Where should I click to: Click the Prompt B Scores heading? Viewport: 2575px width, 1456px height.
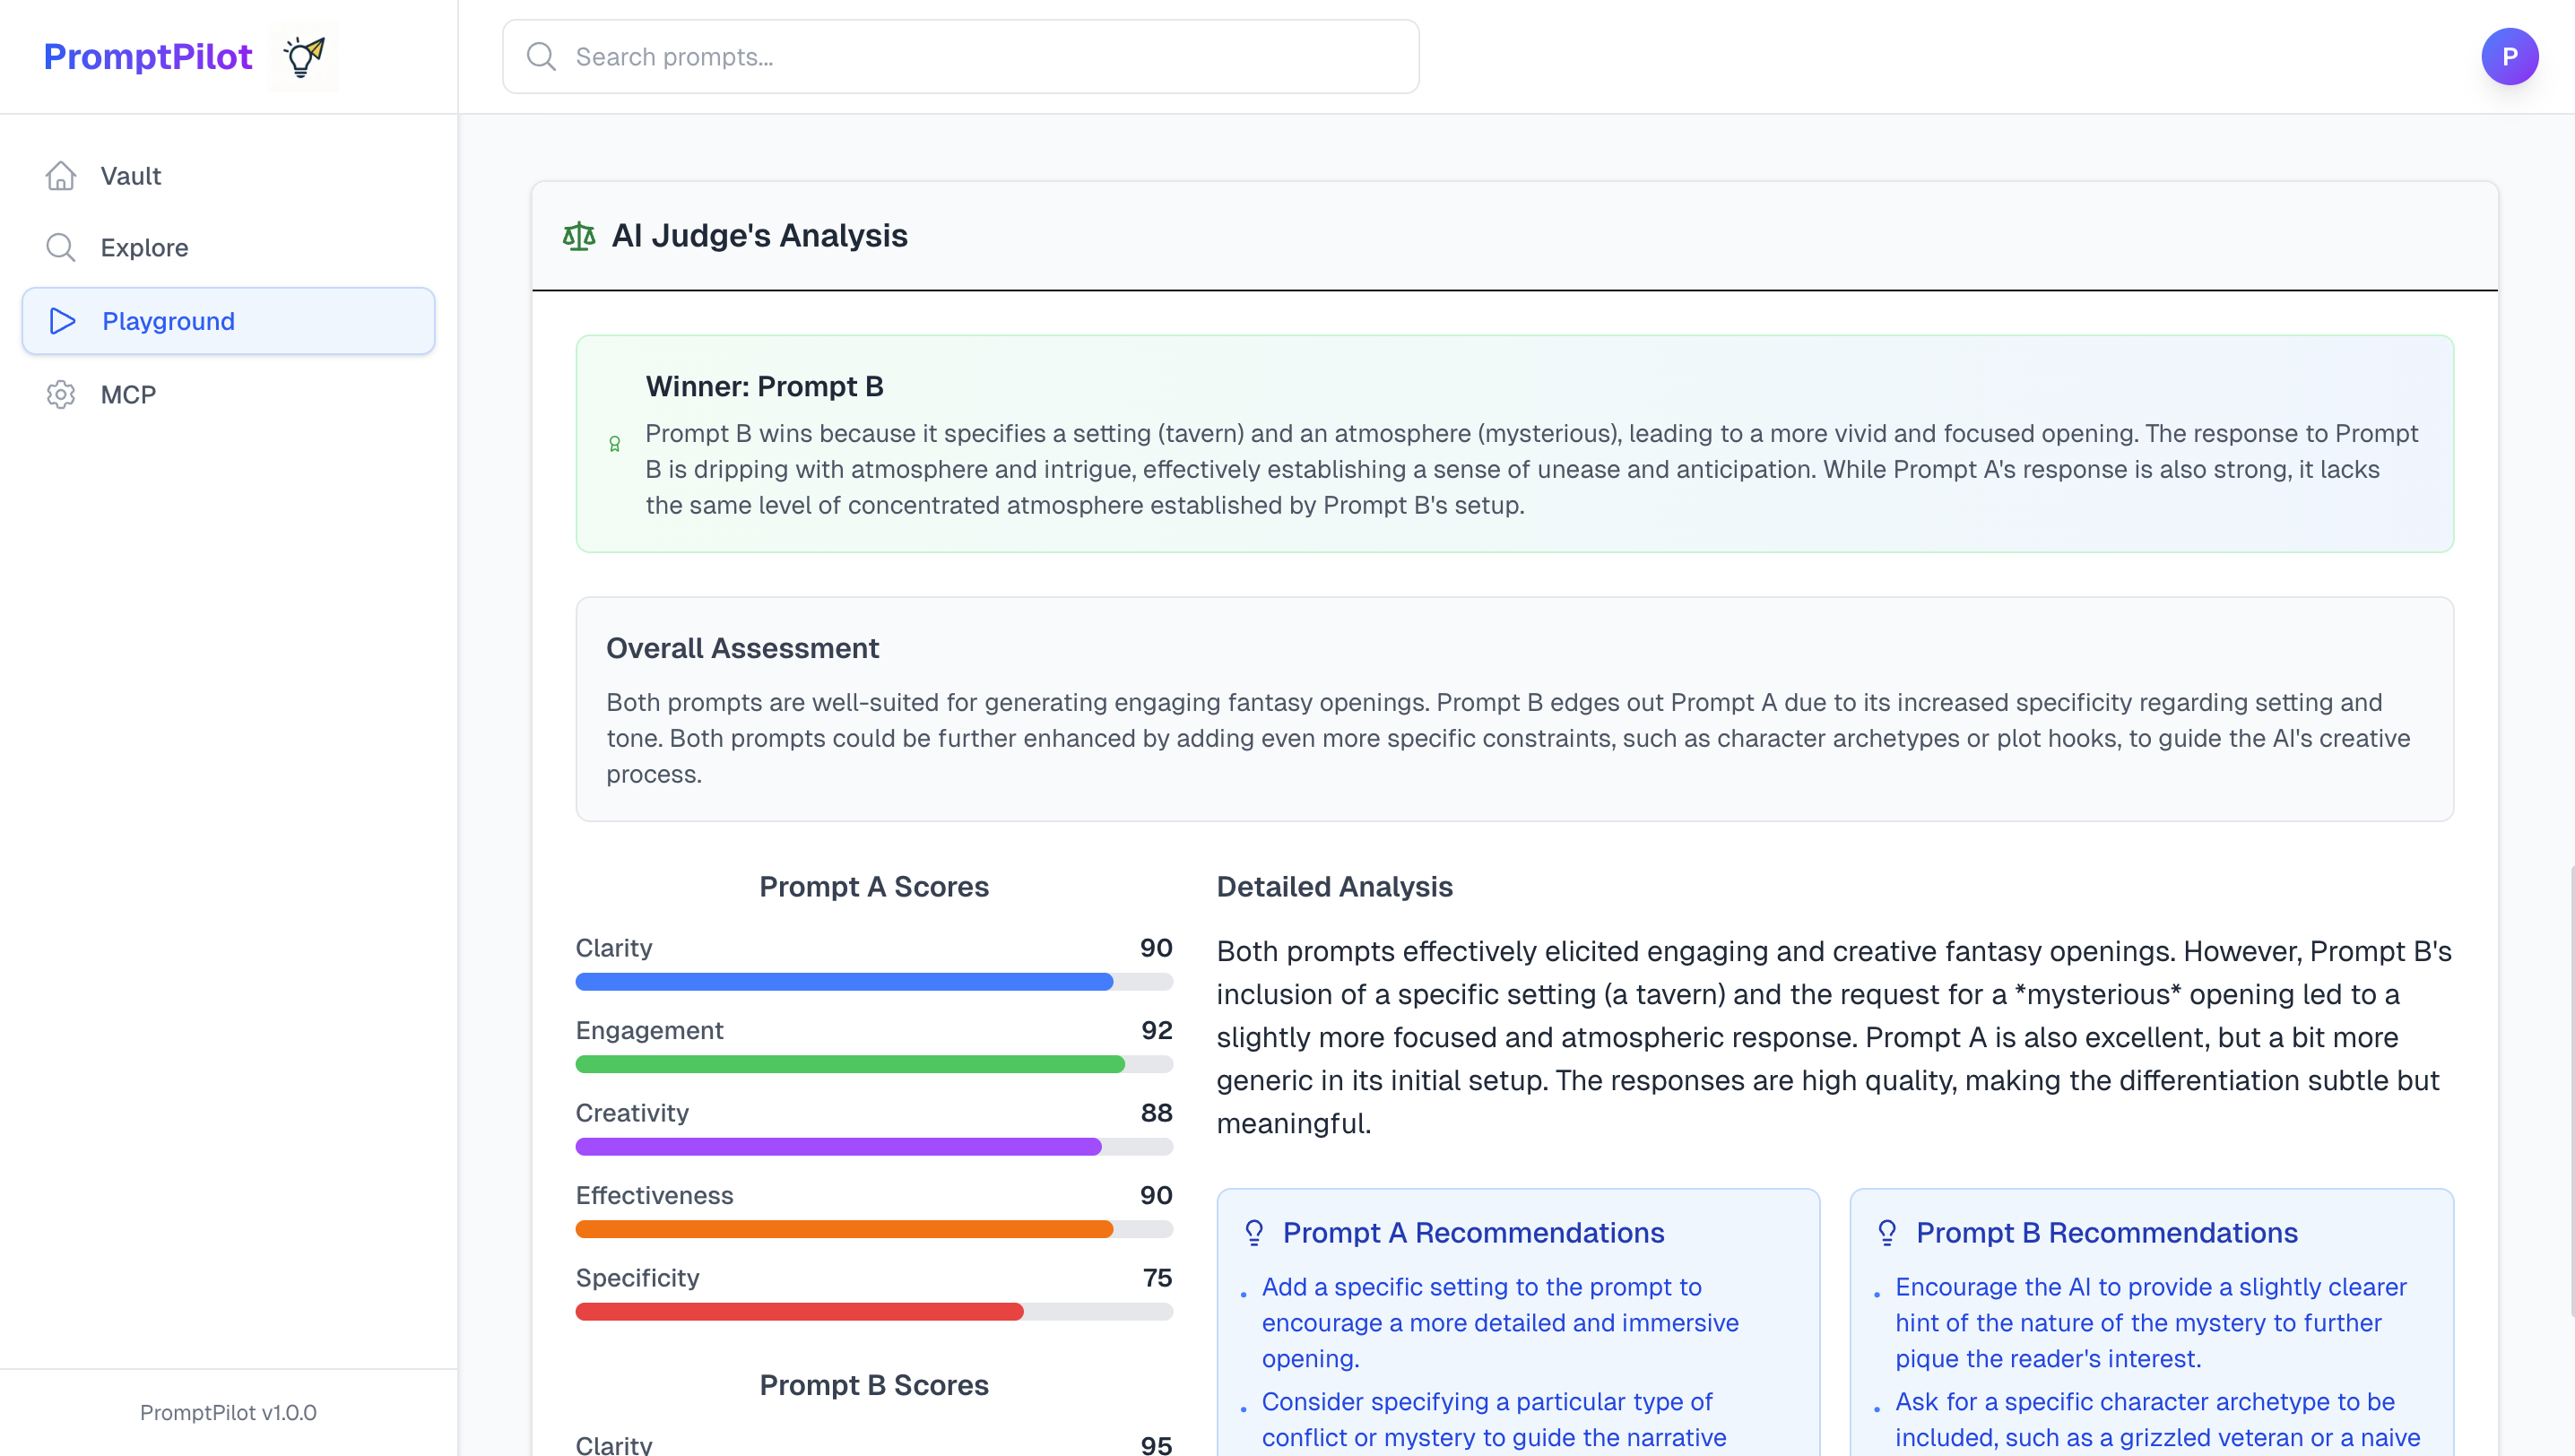873,1385
